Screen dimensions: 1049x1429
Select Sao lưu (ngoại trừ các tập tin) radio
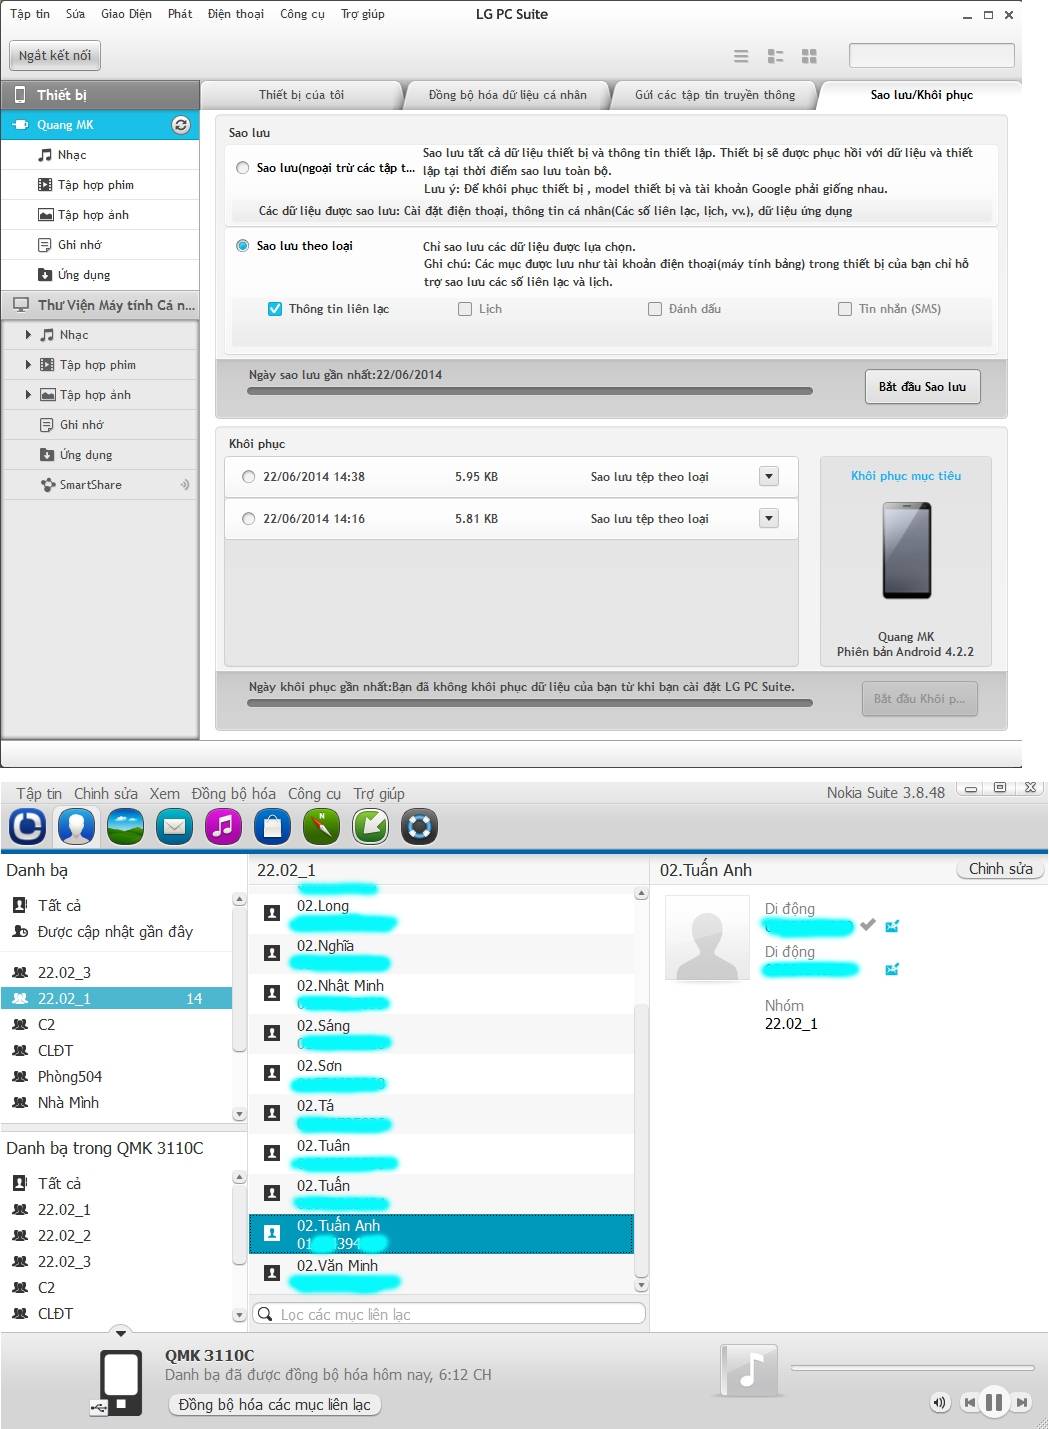(243, 168)
